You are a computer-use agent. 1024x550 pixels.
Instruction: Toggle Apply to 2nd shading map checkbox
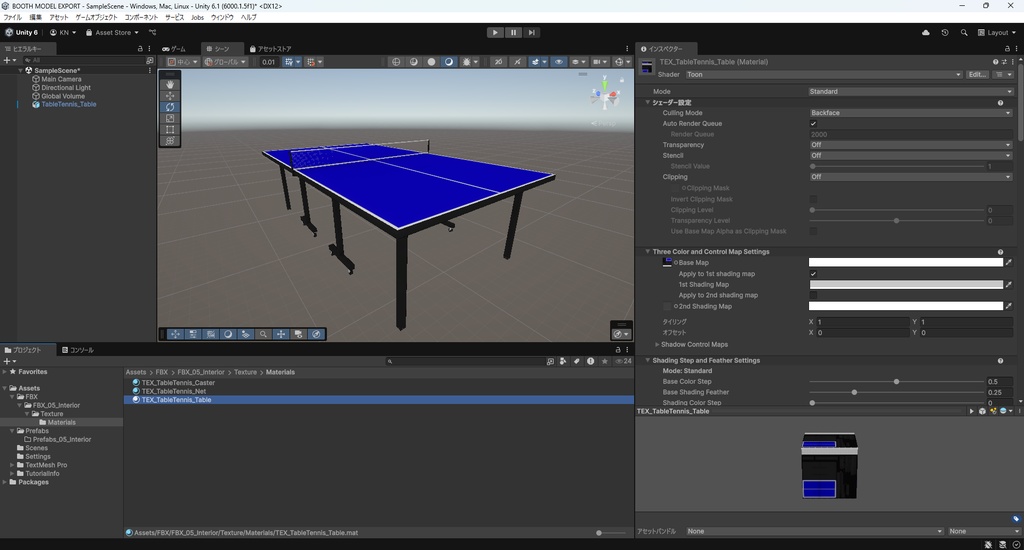(813, 295)
